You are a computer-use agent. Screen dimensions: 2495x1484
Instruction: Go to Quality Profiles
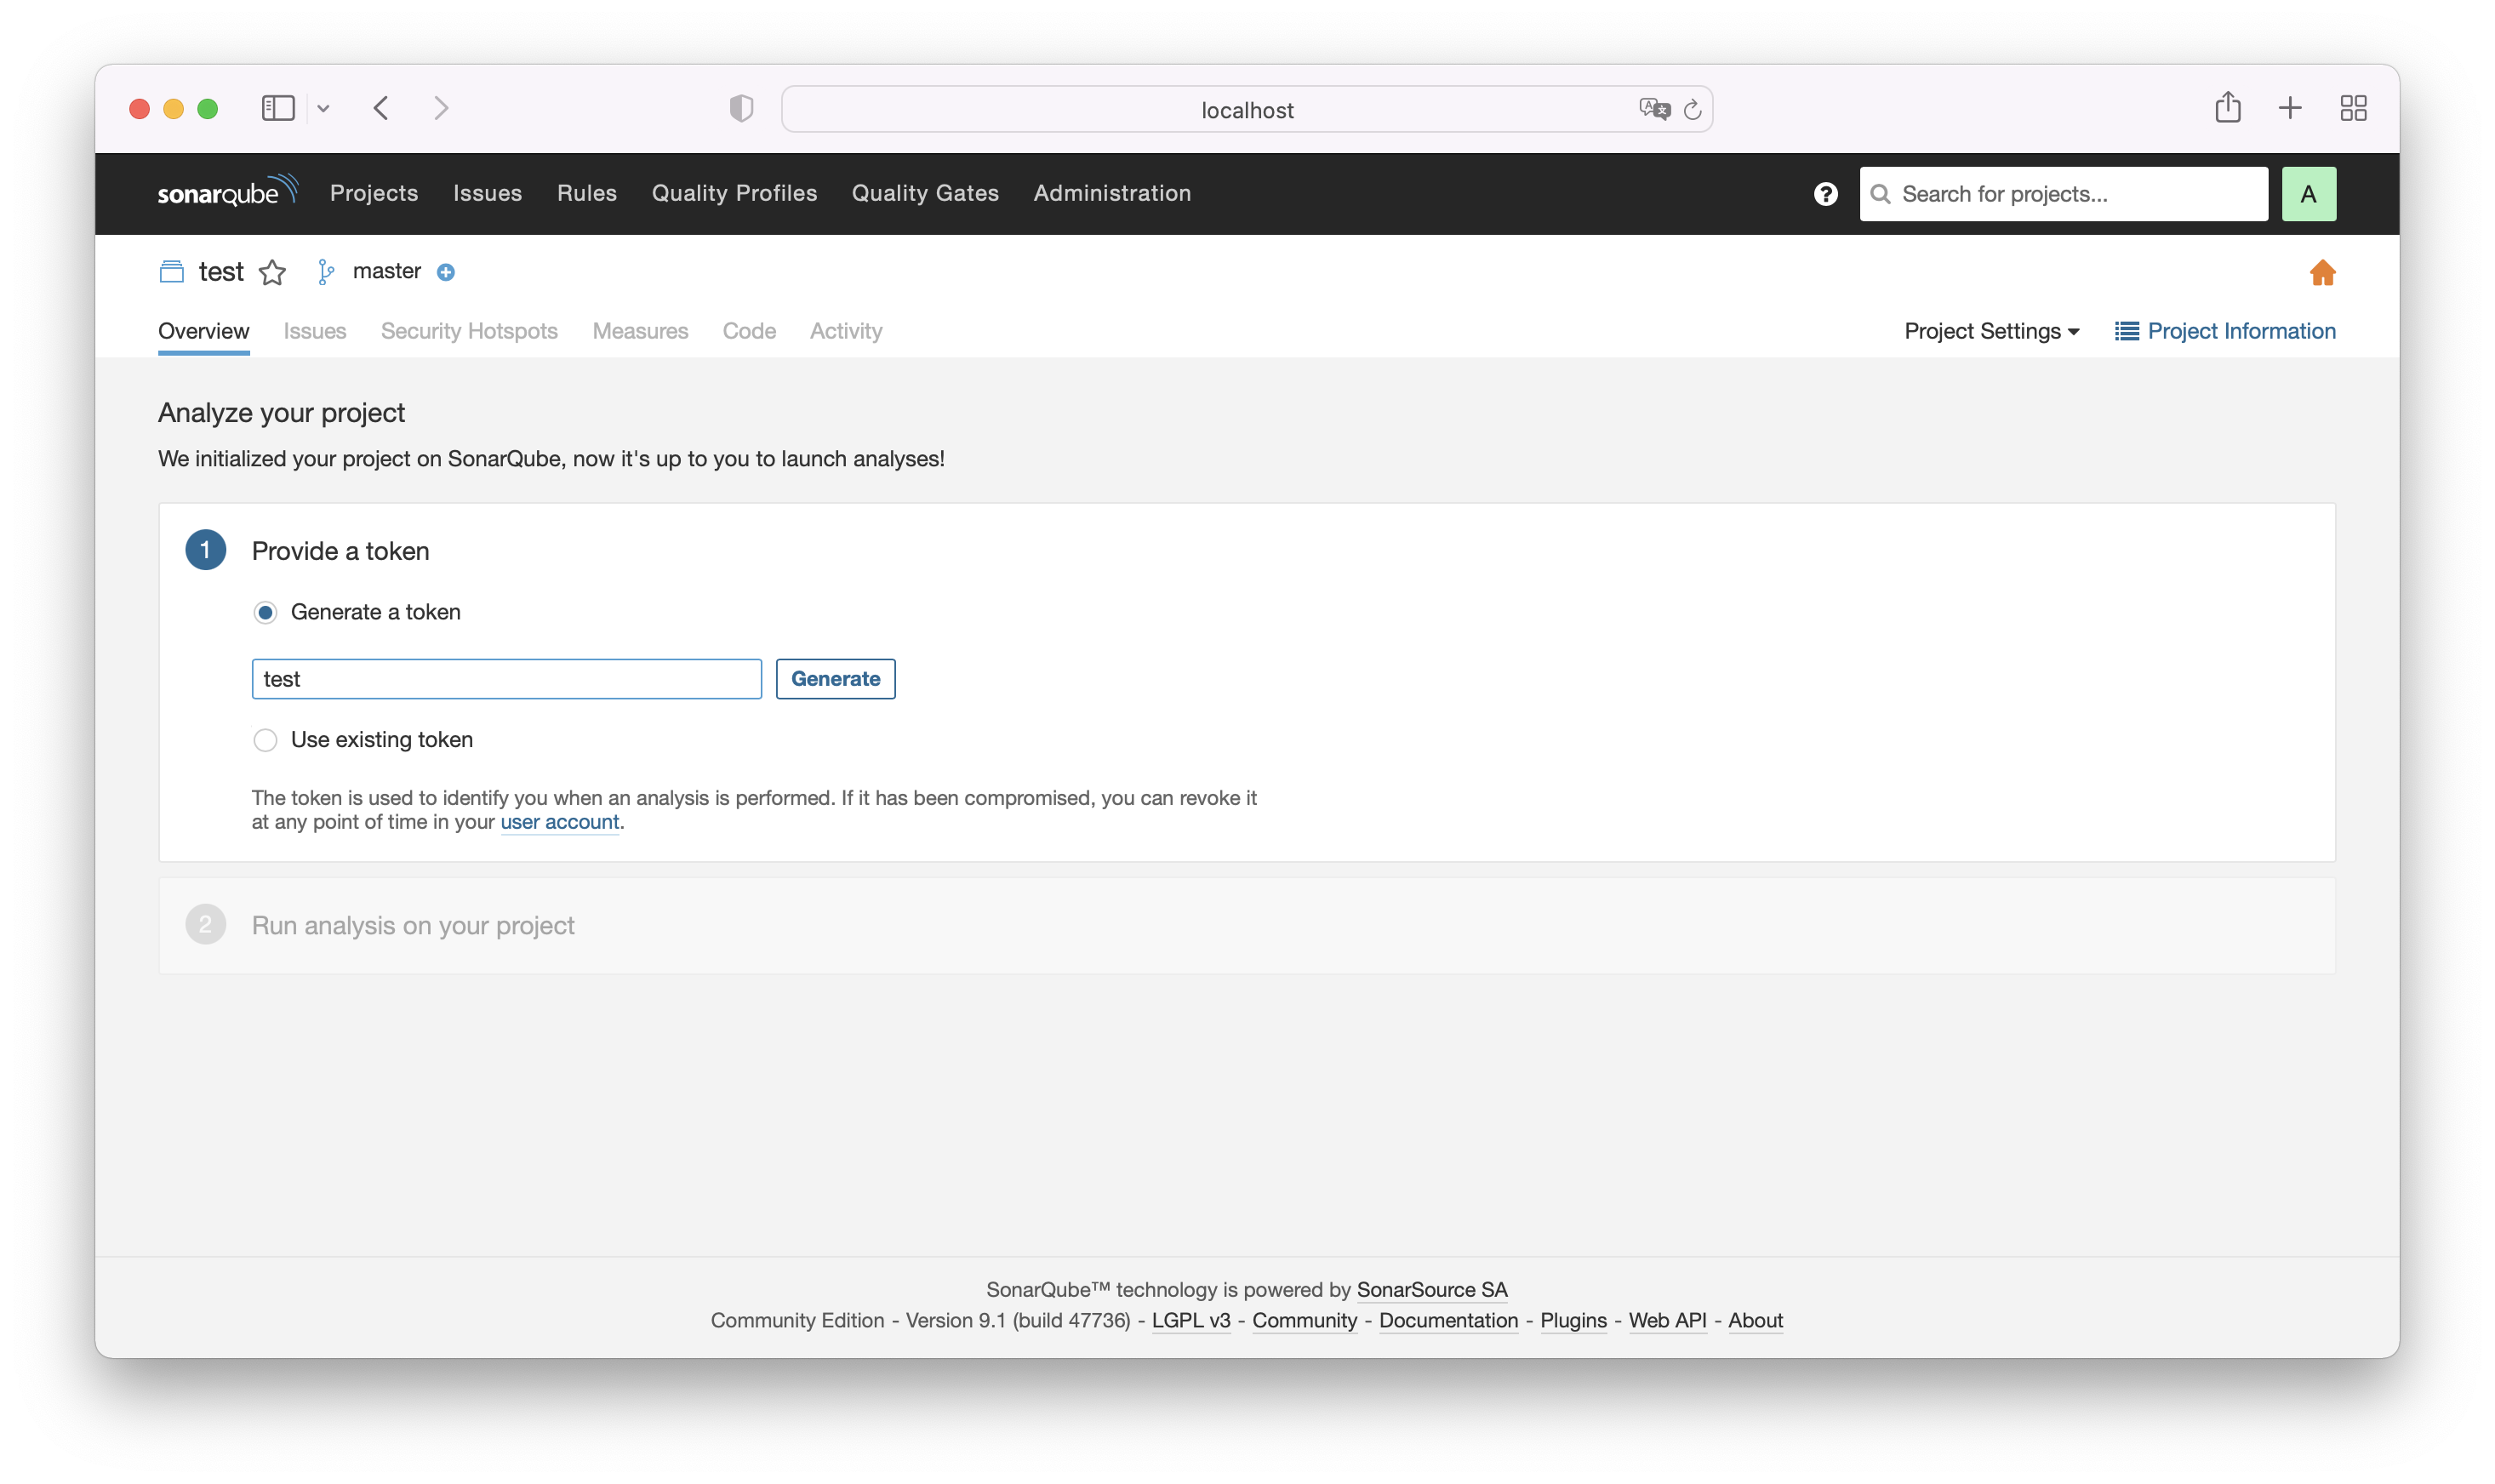734,193
